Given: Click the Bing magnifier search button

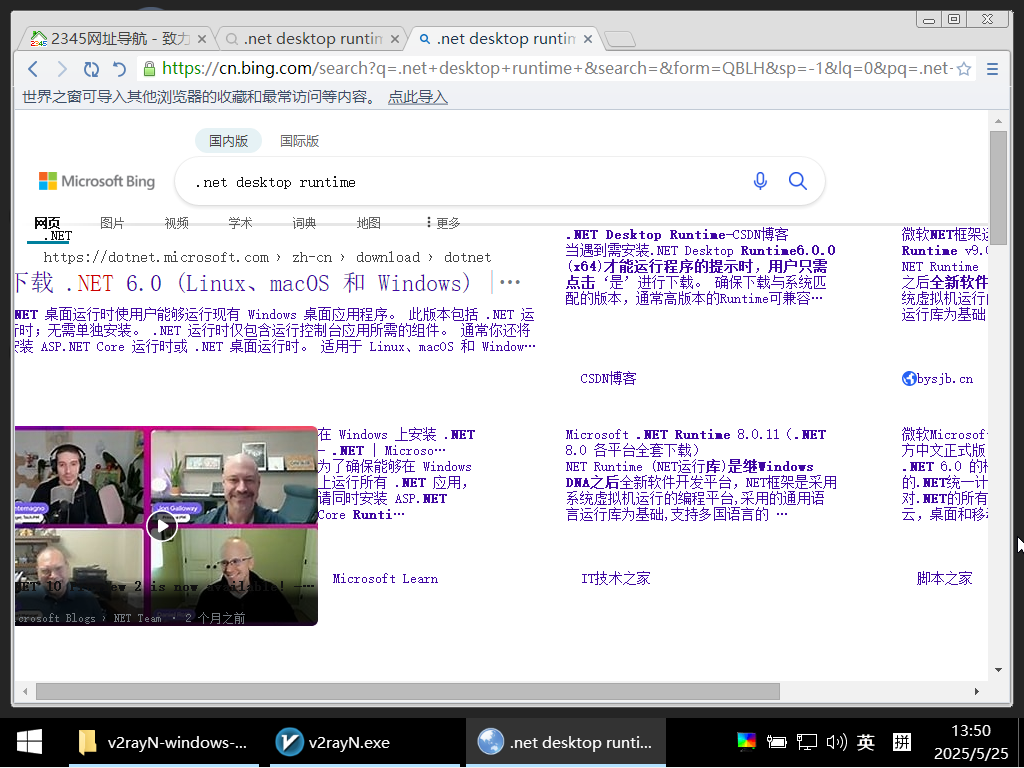Looking at the screenshot, I should [797, 181].
